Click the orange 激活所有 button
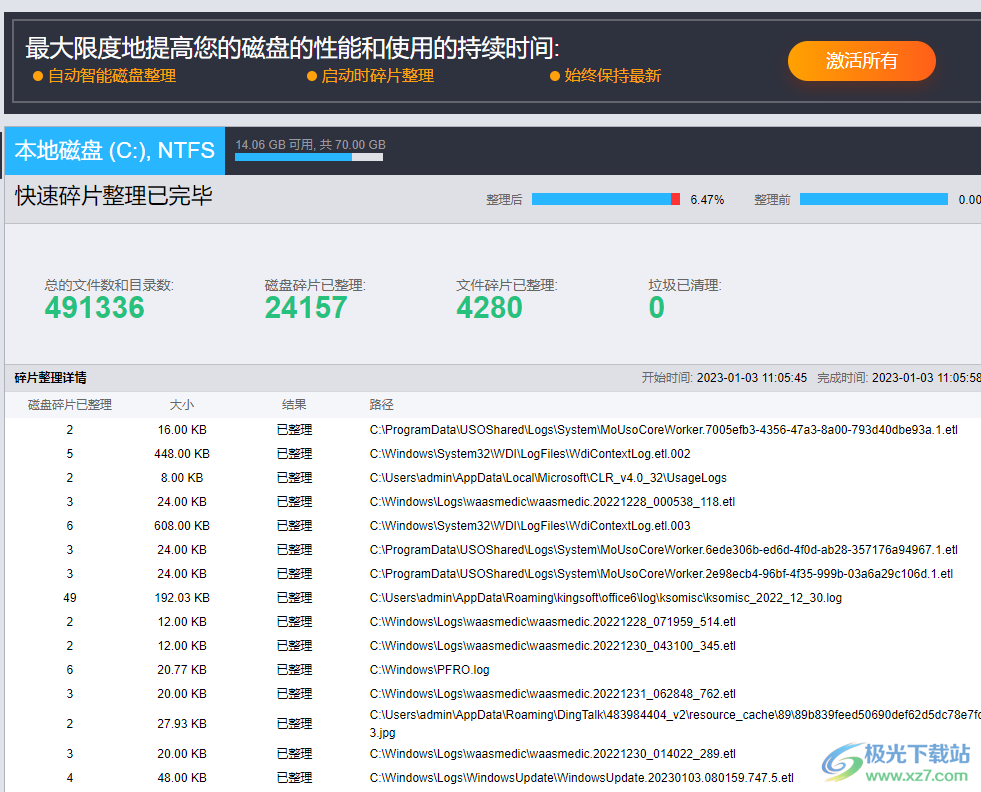The width and height of the screenshot is (981, 792). (x=862, y=61)
